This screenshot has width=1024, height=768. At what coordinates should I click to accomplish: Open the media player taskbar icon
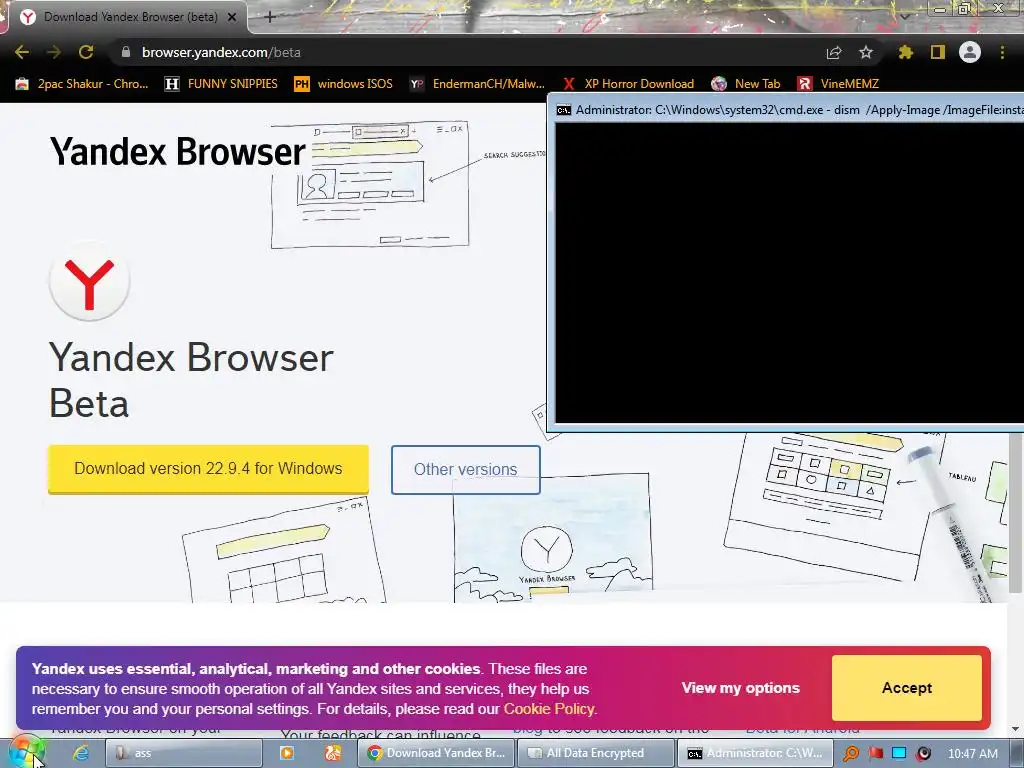(286, 753)
